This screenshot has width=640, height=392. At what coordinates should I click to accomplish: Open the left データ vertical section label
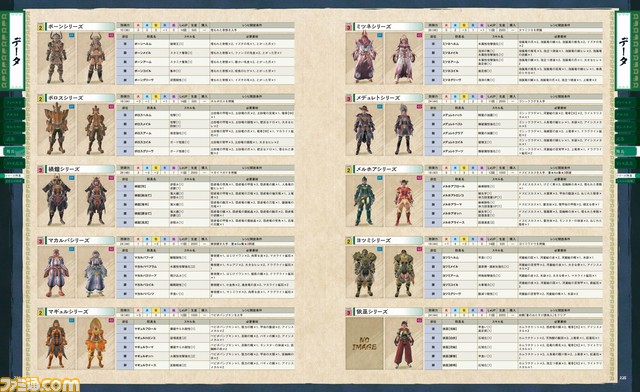(x=16, y=51)
